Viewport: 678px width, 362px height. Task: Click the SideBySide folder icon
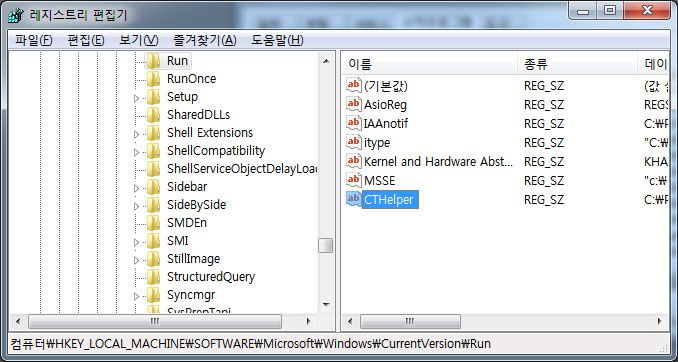[x=153, y=205]
